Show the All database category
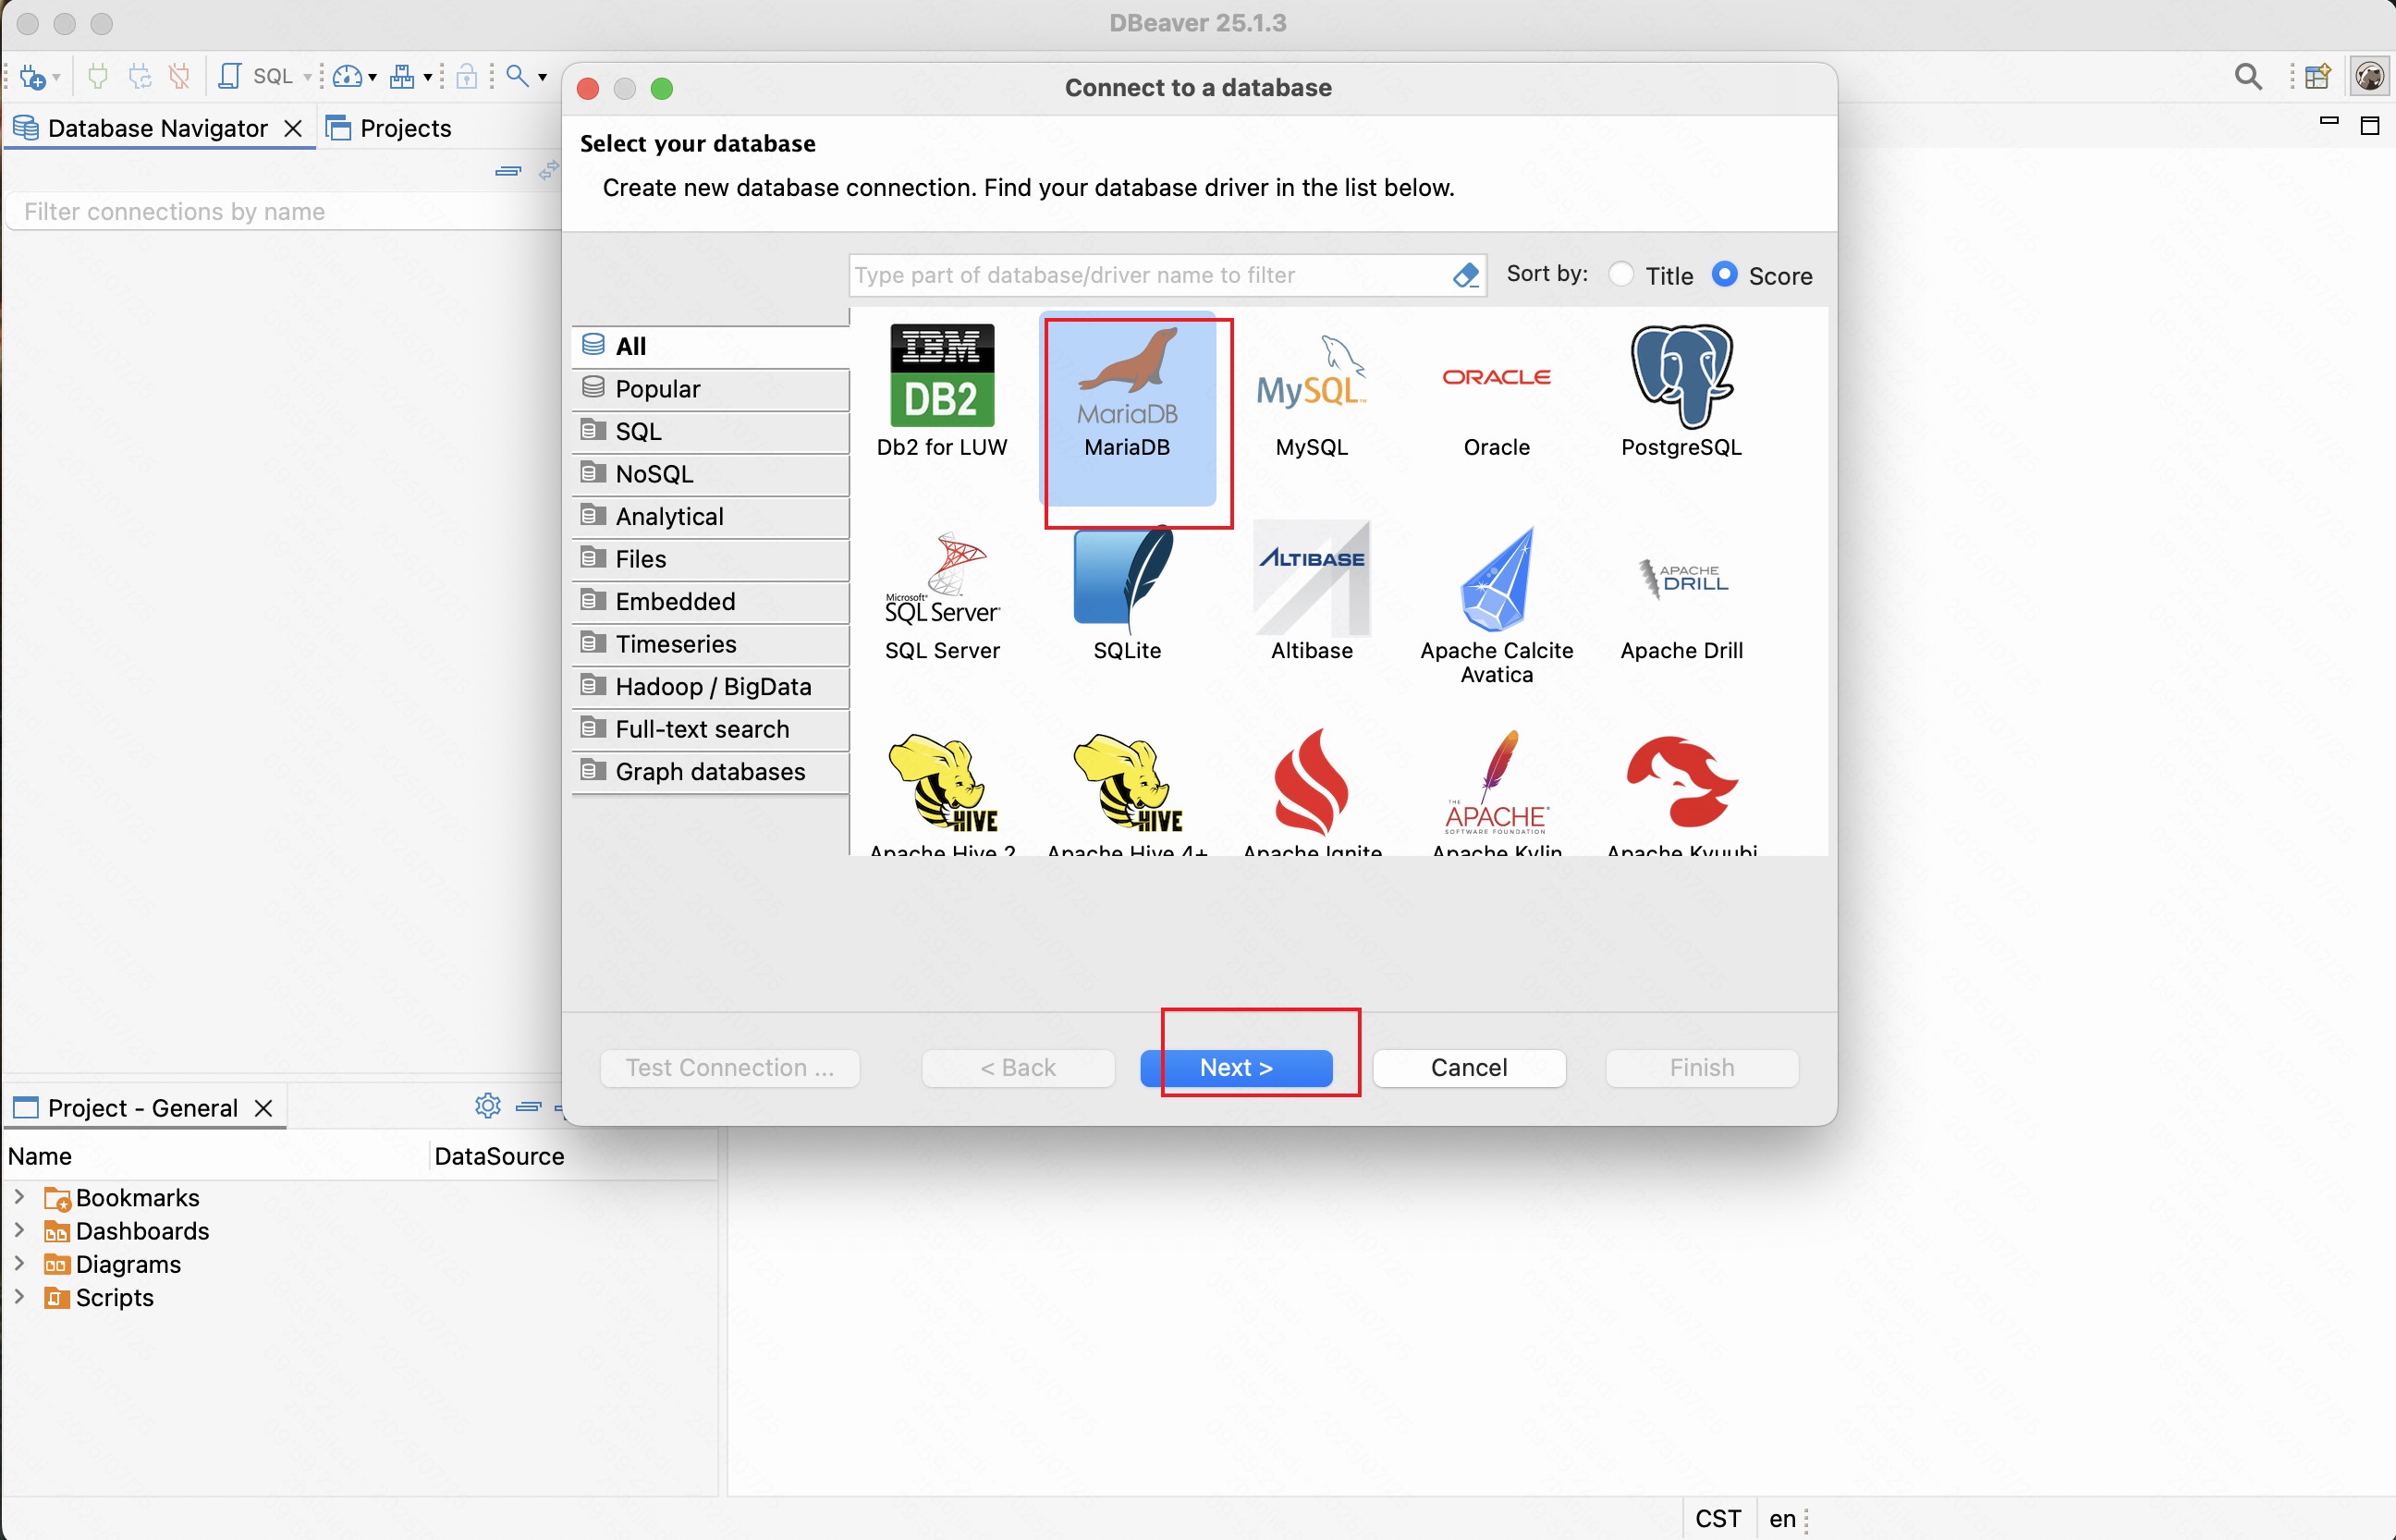 711,346
